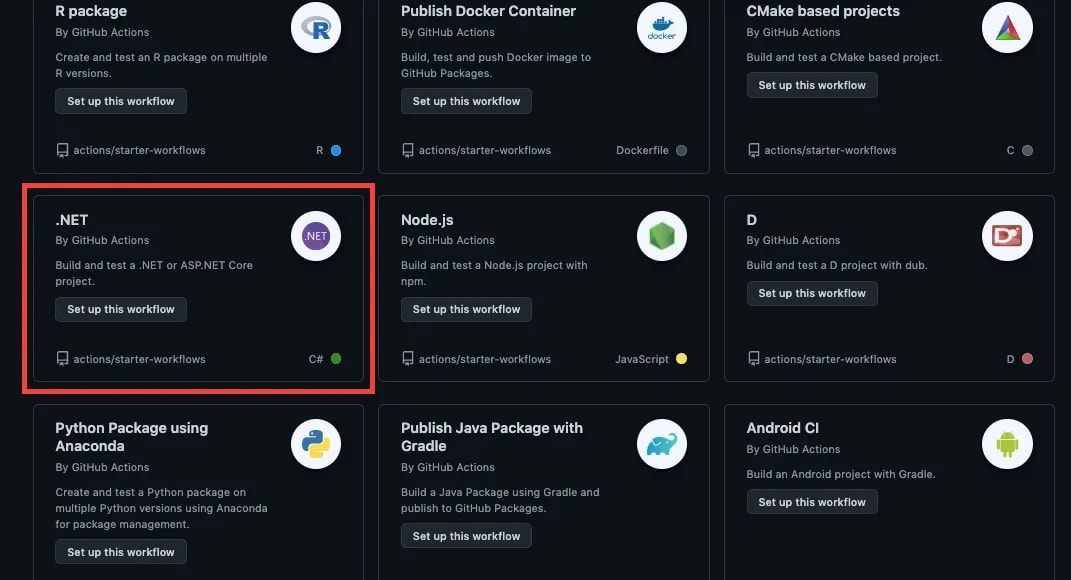Screen dimensions: 1071x580
Task: Click the Python Anaconda logo icon
Action: pyautogui.click(x=316, y=444)
